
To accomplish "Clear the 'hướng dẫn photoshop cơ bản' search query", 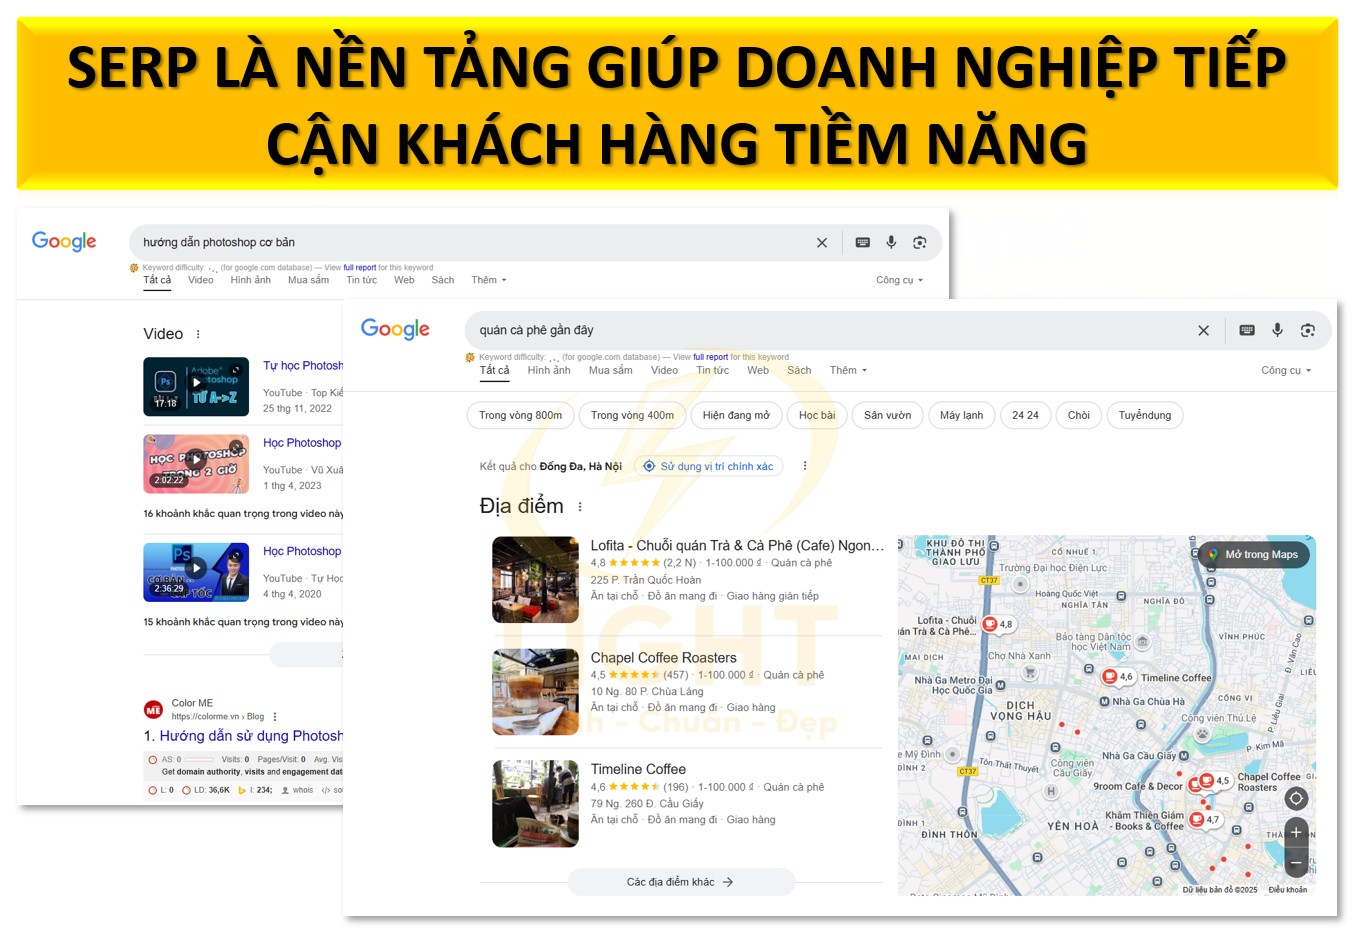I will coord(822,242).
